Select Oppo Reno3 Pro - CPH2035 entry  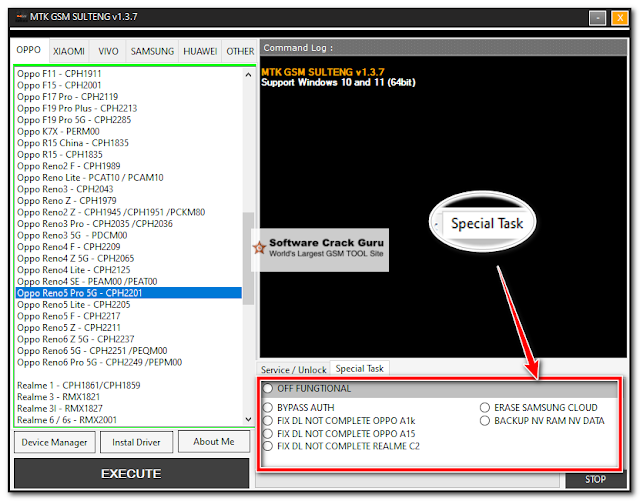click(129, 224)
